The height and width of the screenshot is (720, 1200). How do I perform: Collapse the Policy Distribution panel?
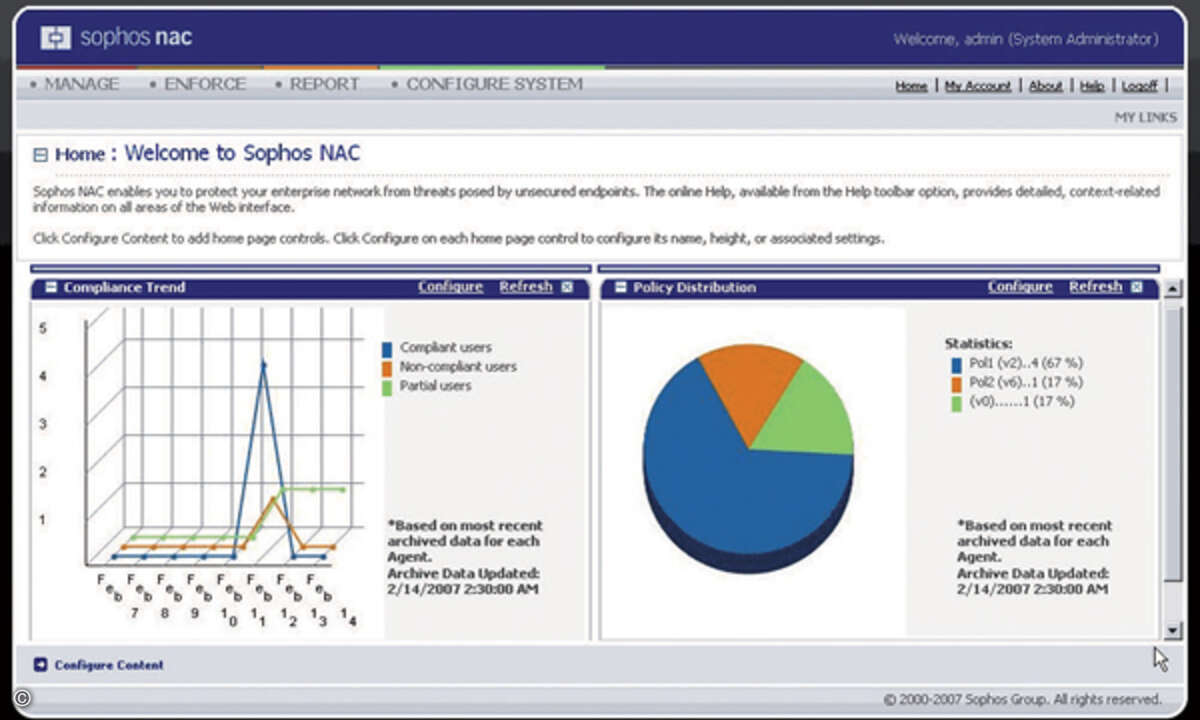click(620, 288)
